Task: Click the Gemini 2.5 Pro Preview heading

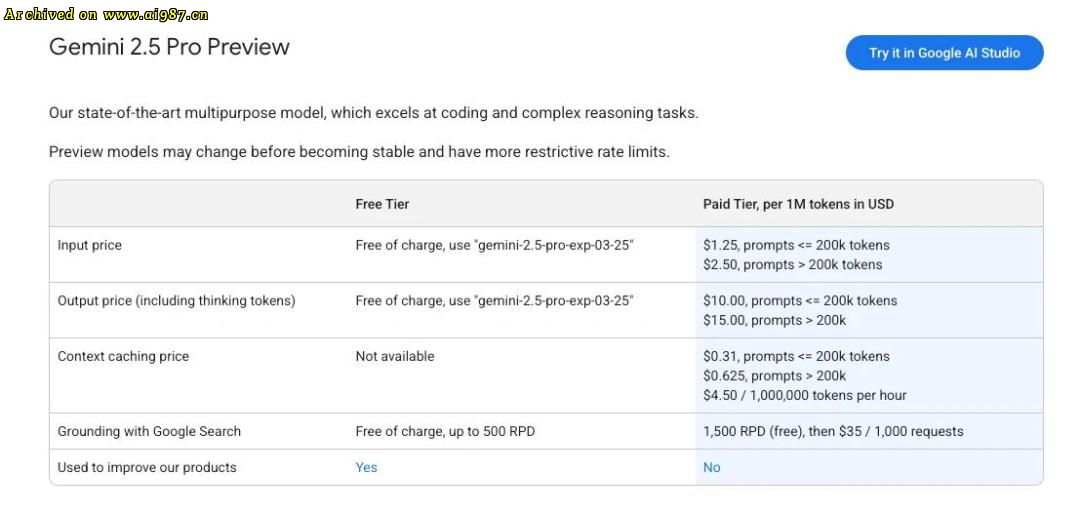Action: [169, 47]
